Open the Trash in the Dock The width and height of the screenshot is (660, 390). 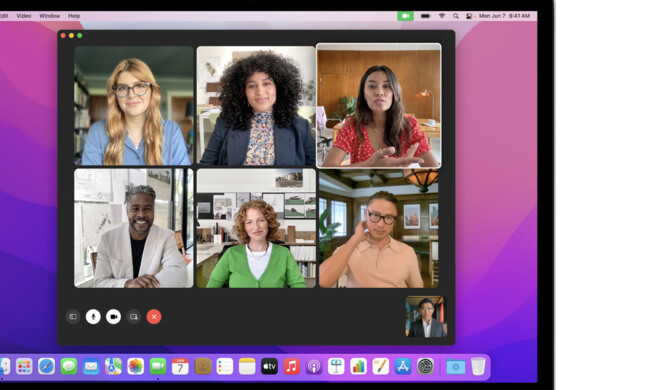(x=478, y=366)
